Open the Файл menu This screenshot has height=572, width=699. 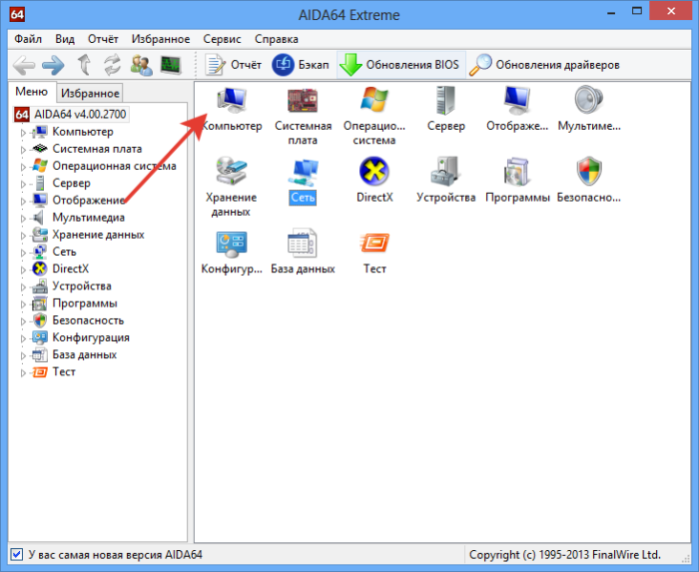click(x=28, y=39)
